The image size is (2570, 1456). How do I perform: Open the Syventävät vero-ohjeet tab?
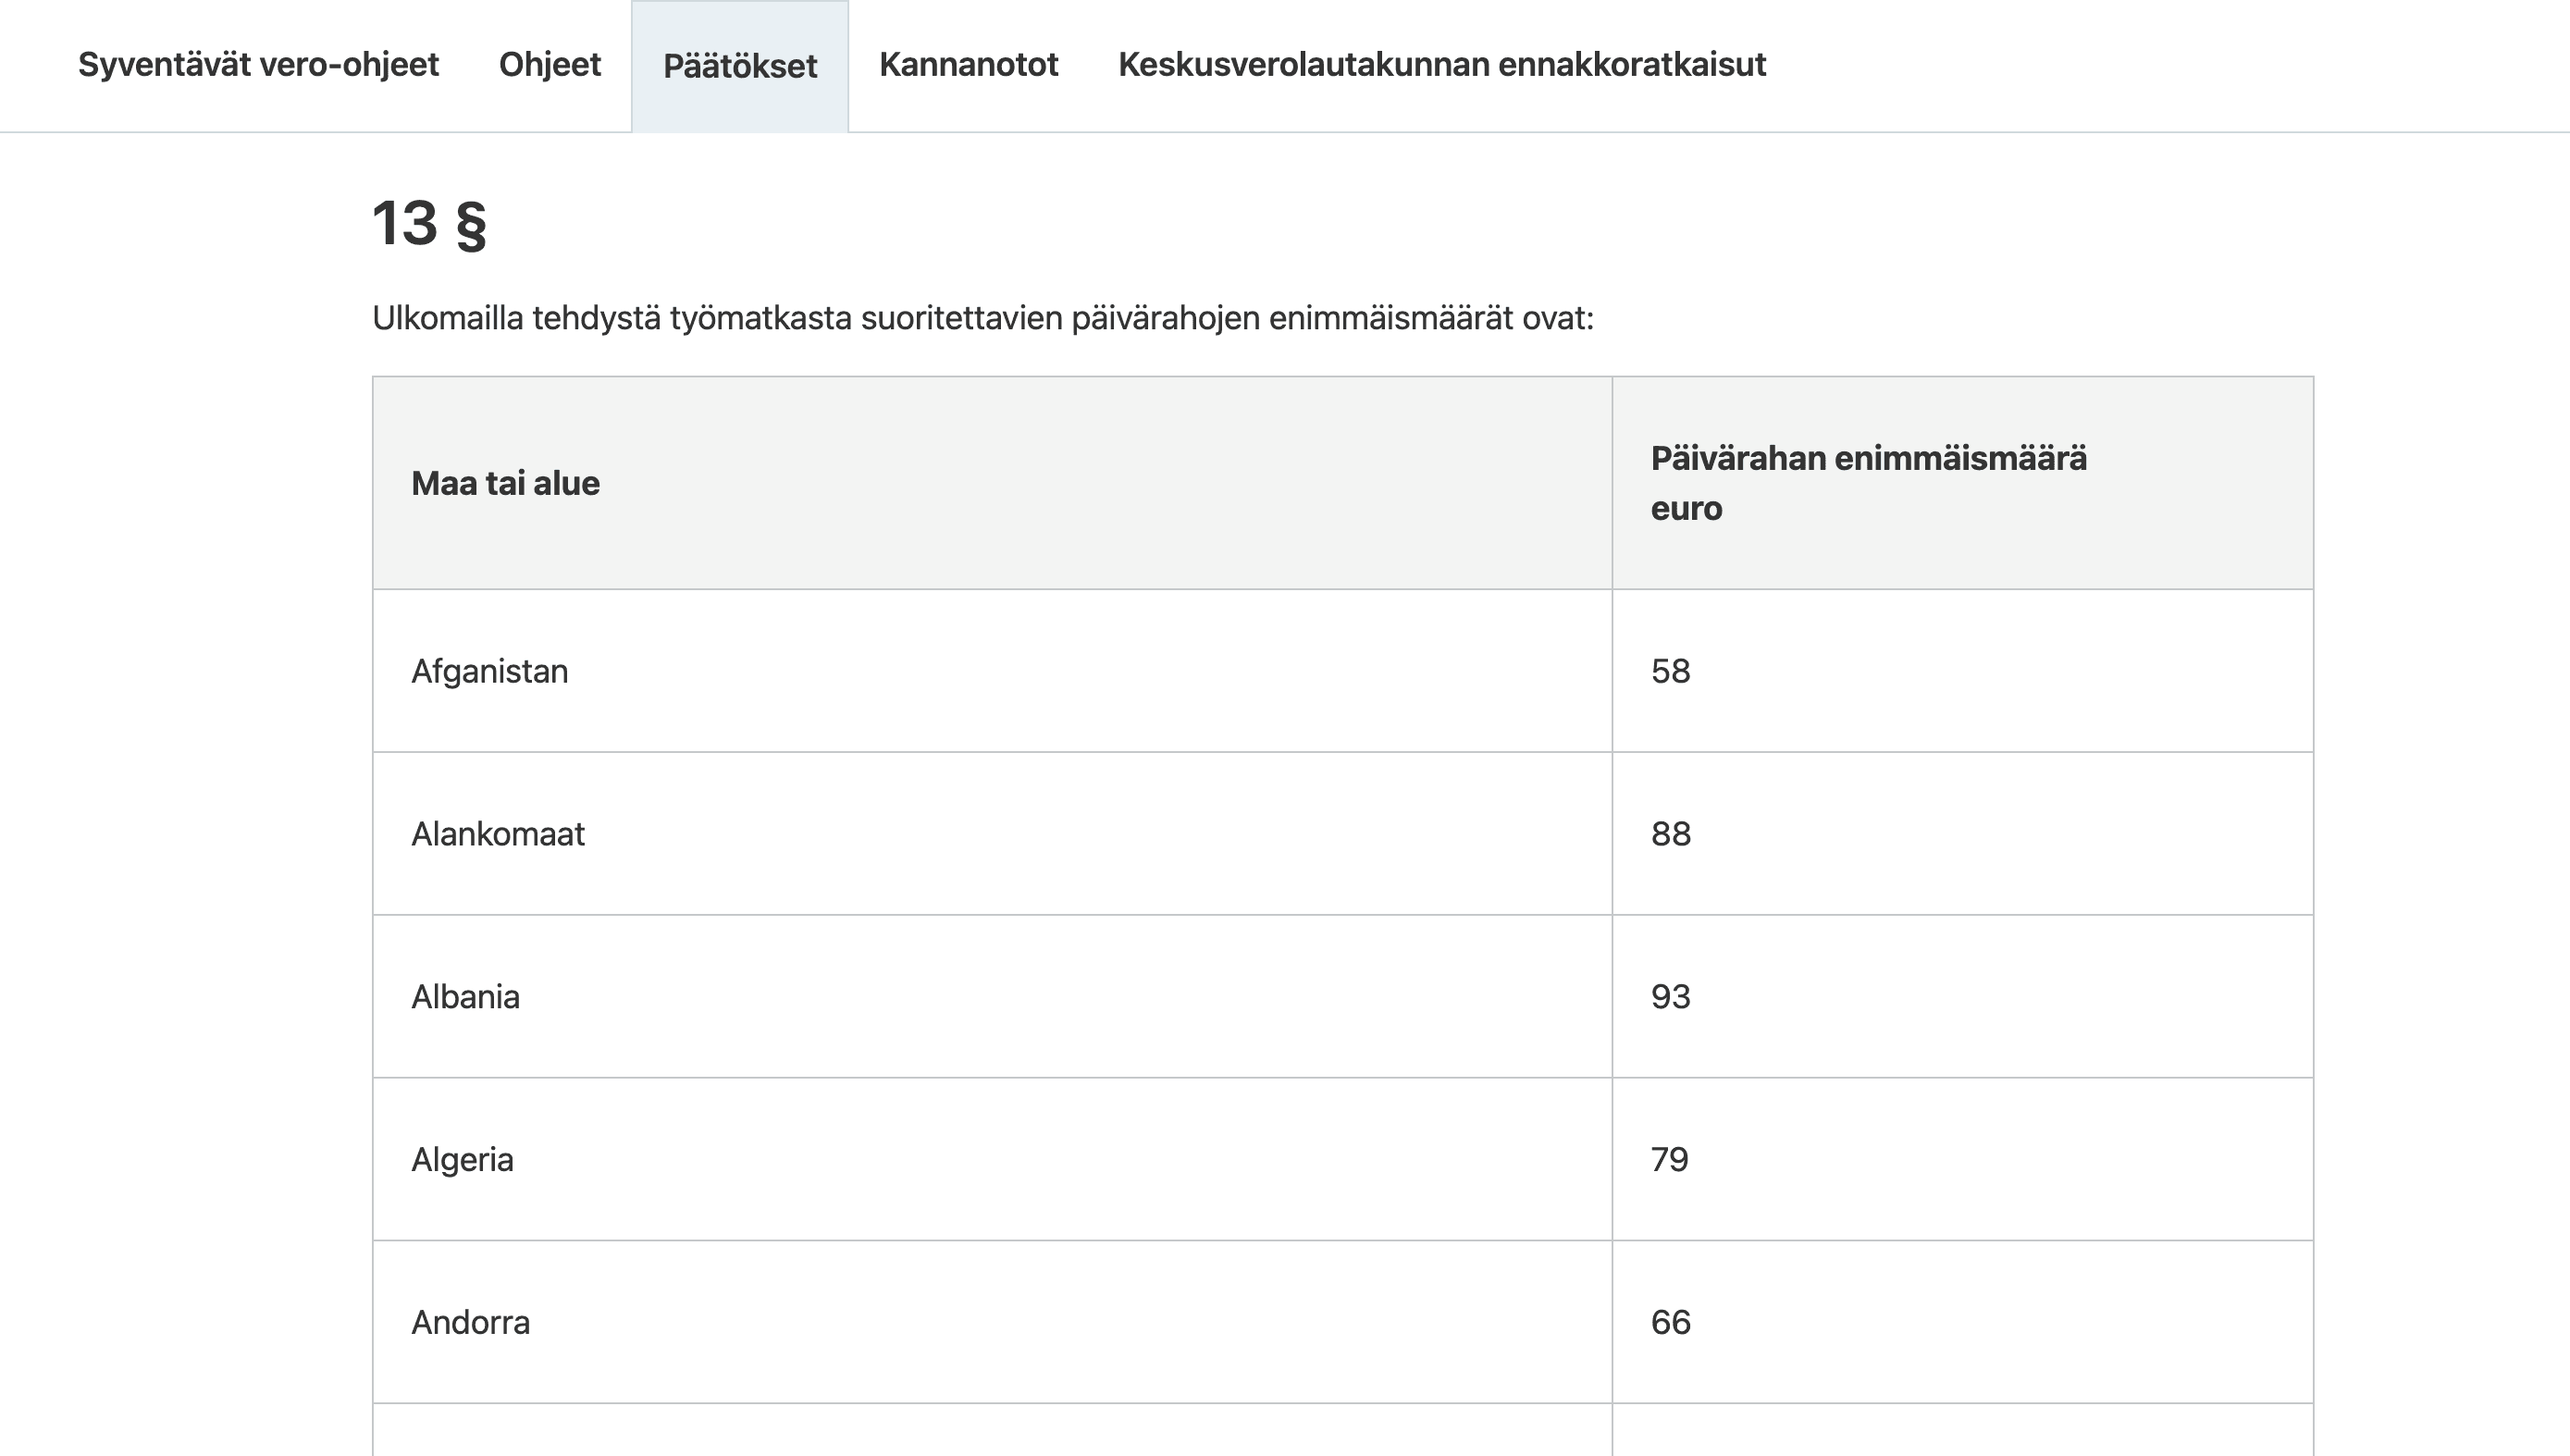(x=258, y=65)
